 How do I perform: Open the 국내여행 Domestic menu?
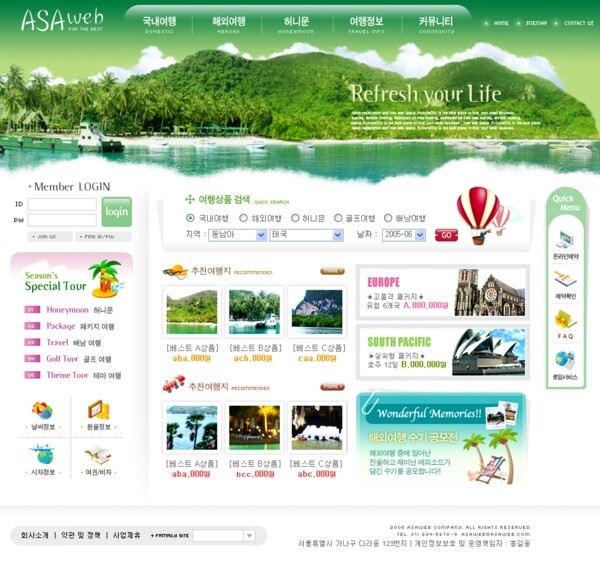pos(160,24)
